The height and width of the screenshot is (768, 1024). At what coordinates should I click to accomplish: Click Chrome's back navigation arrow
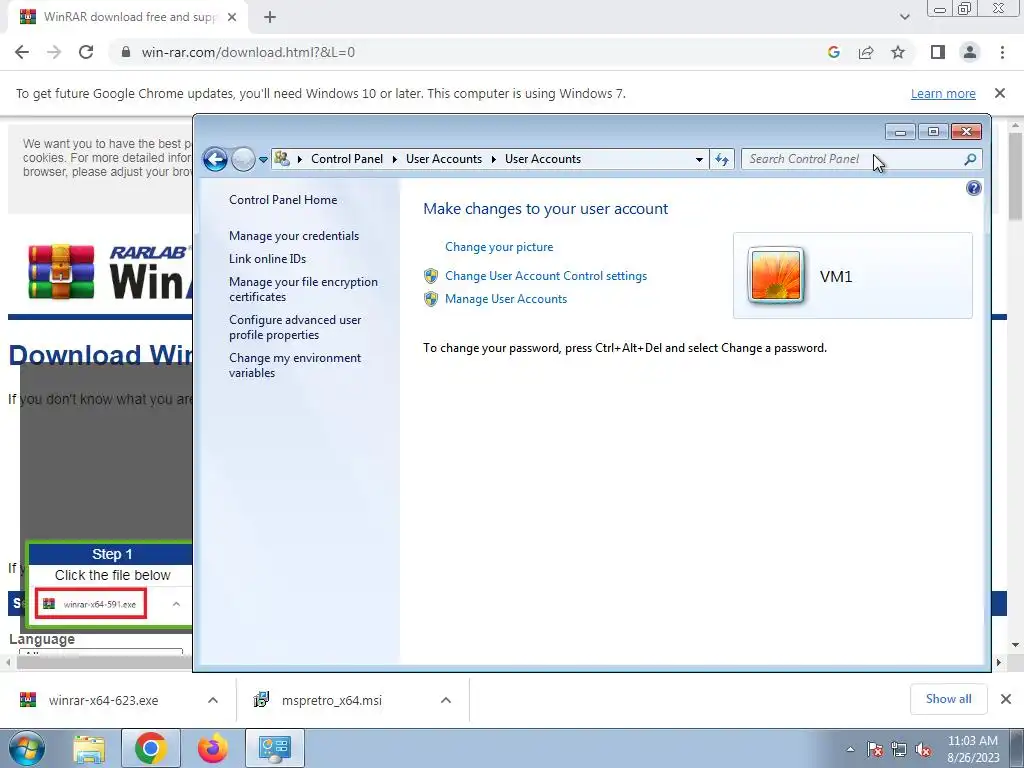[22, 52]
